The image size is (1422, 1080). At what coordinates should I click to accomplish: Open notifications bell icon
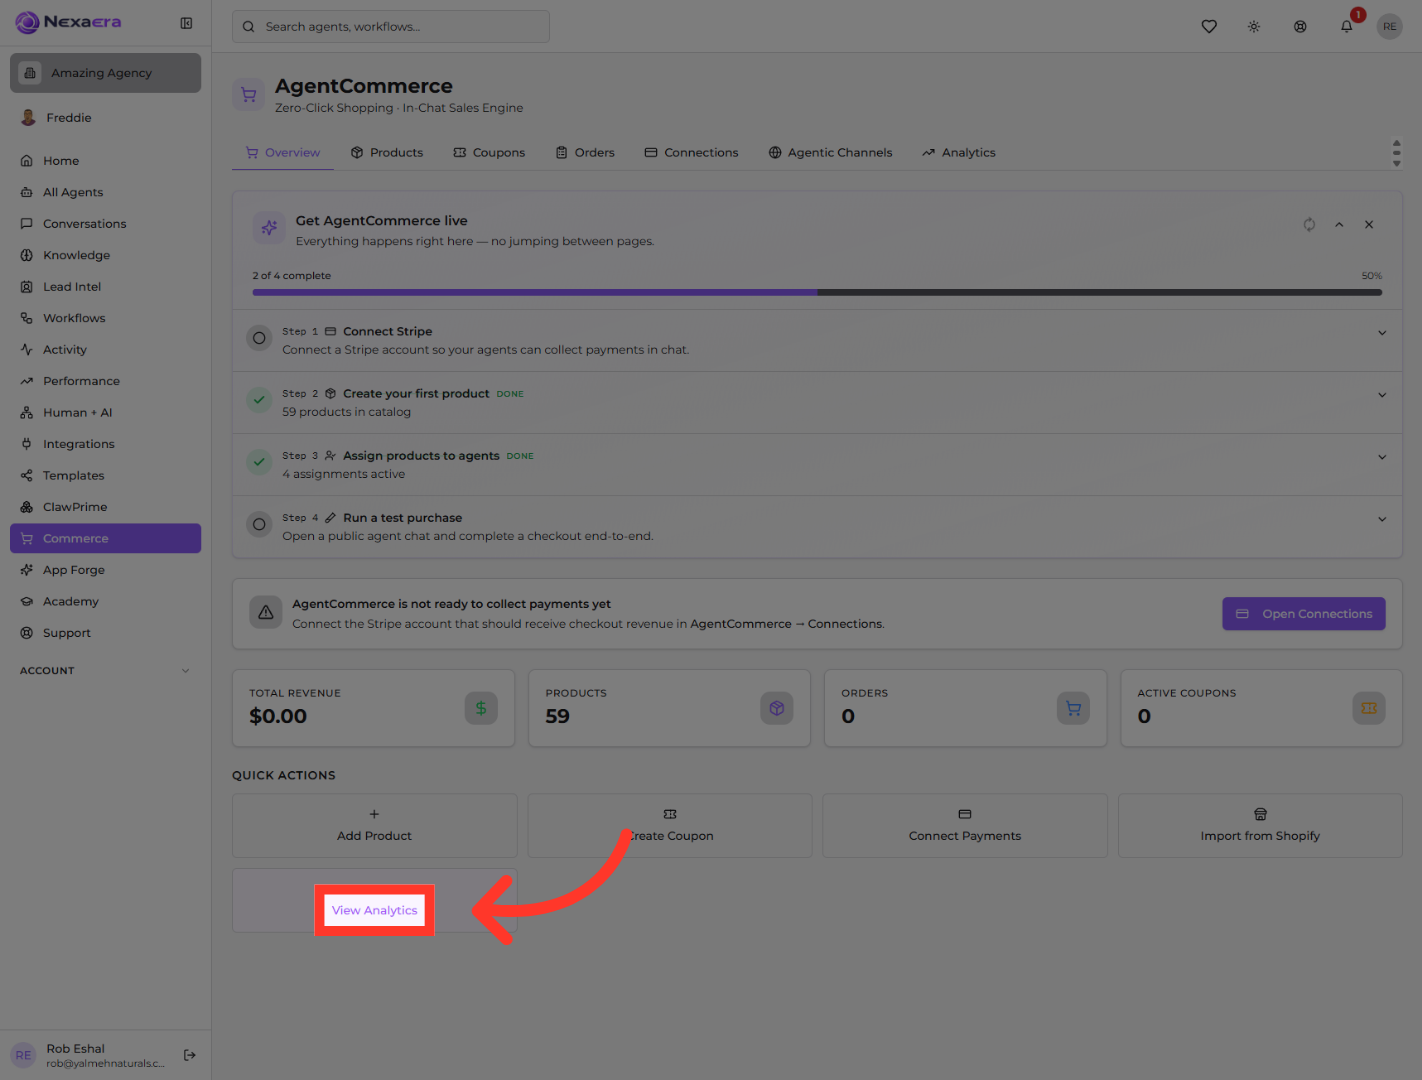pyautogui.click(x=1347, y=27)
